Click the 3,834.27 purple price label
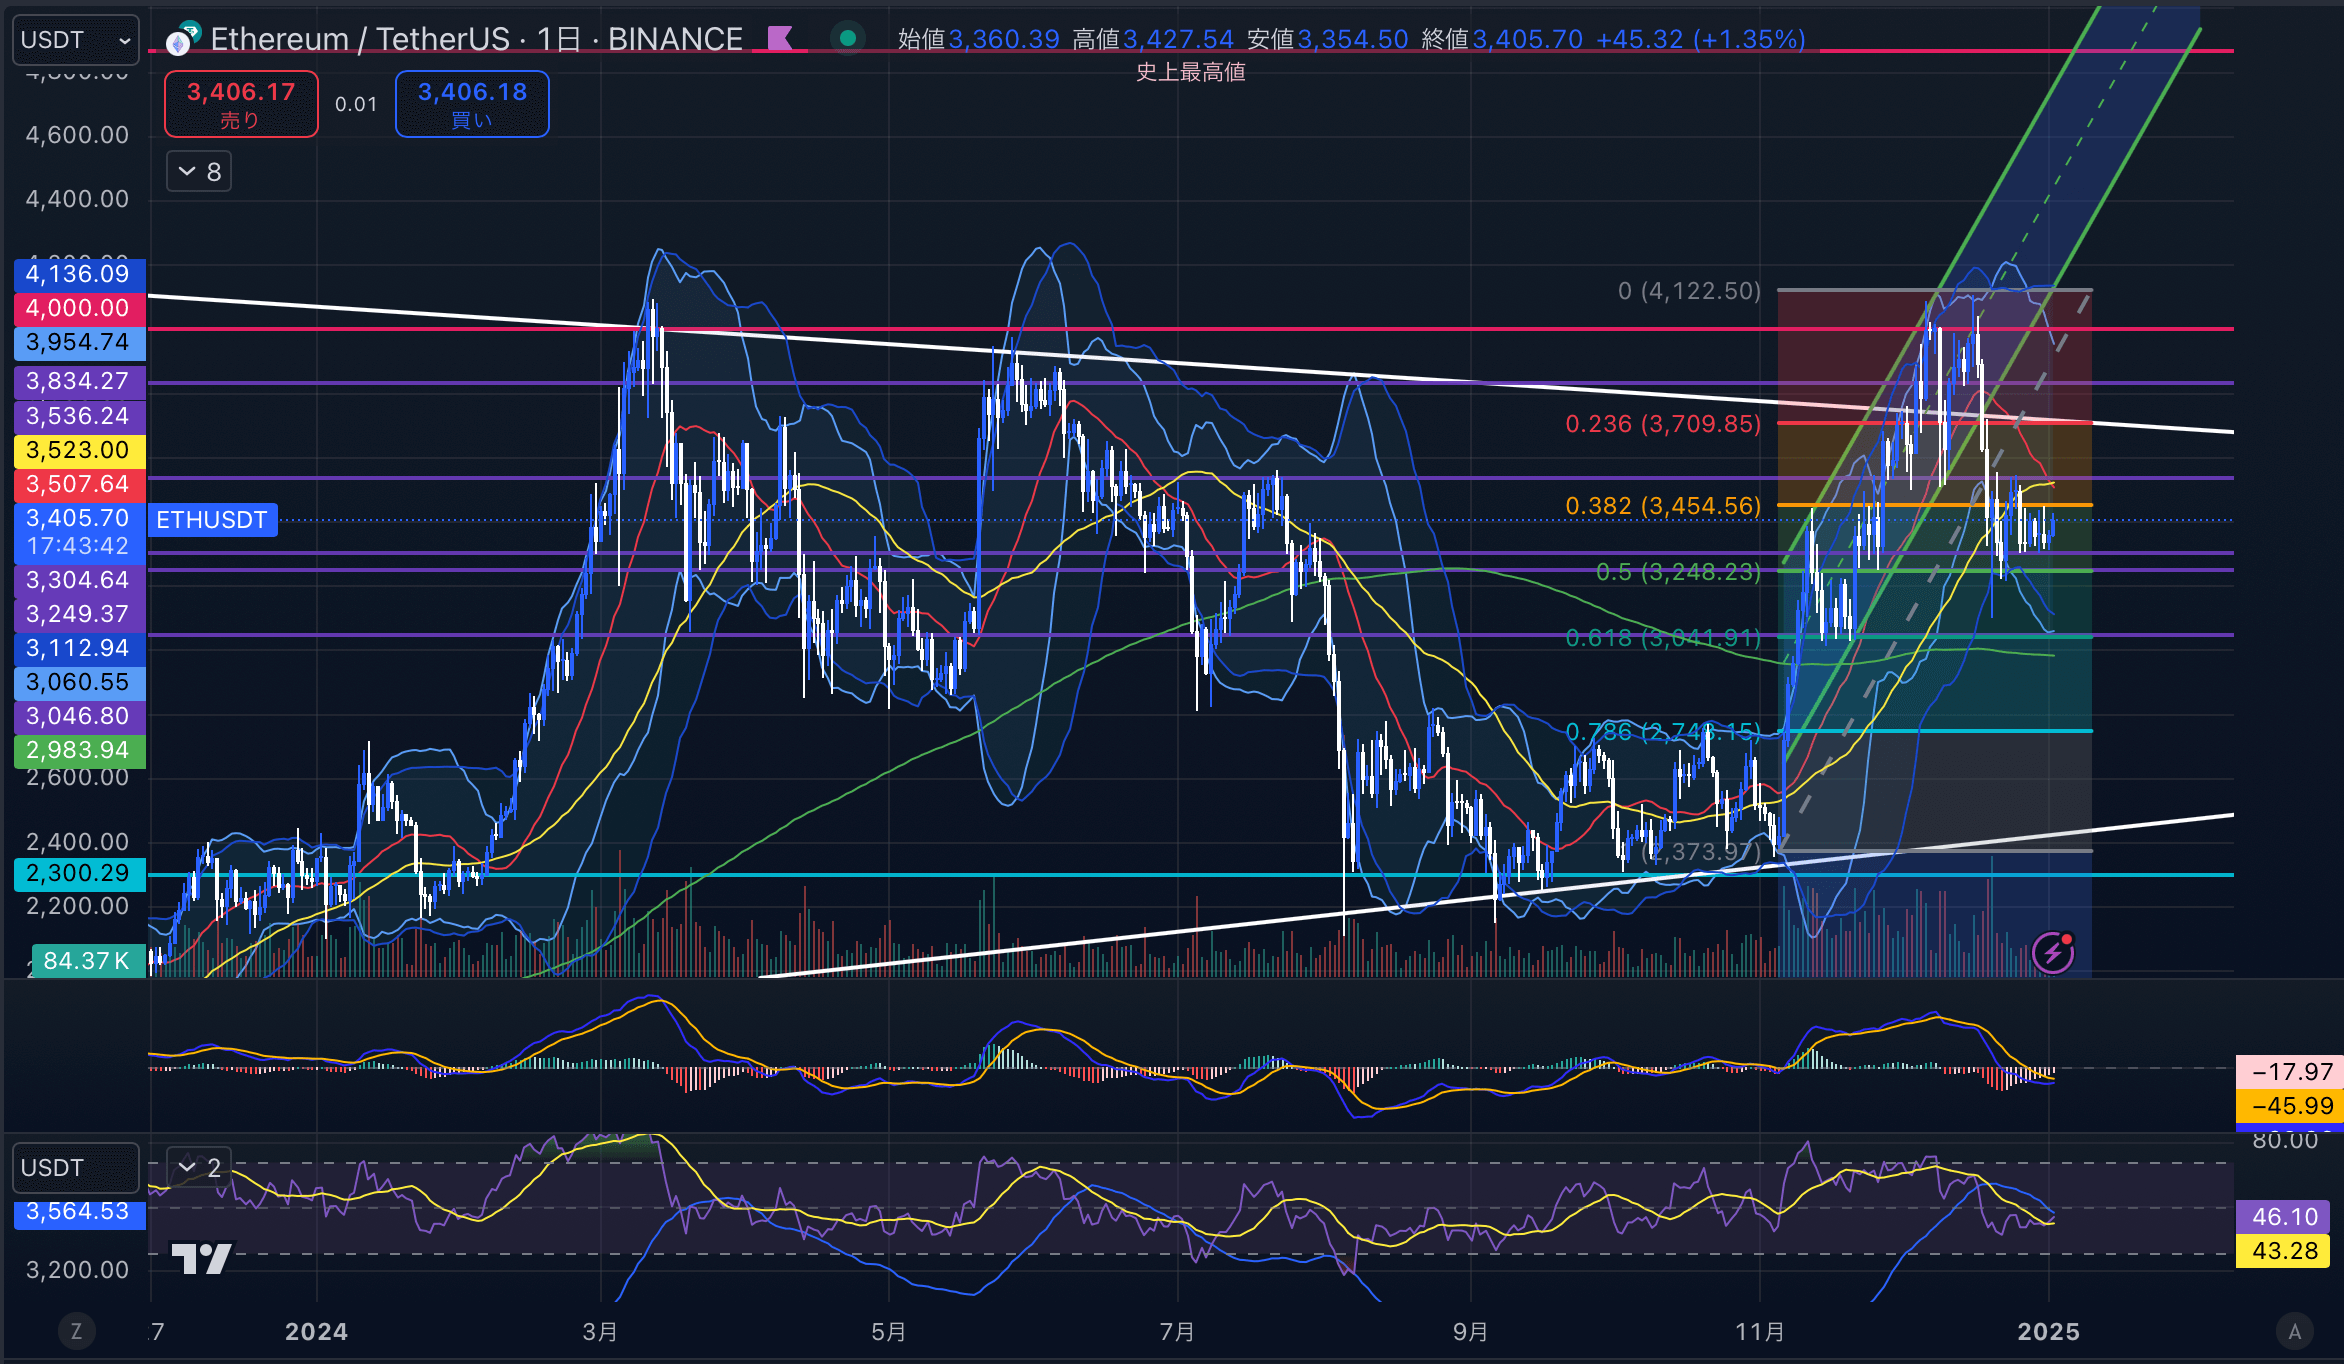 click(79, 381)
